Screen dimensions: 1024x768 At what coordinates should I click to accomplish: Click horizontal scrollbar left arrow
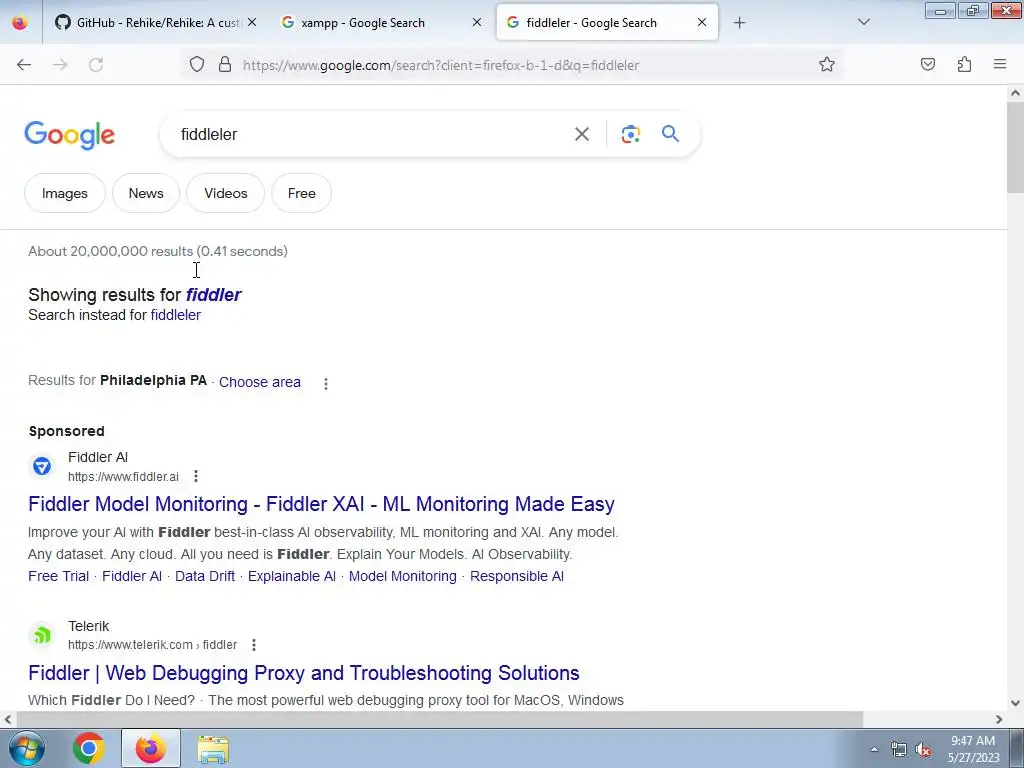pyautogui.click(x=8, y=720)
